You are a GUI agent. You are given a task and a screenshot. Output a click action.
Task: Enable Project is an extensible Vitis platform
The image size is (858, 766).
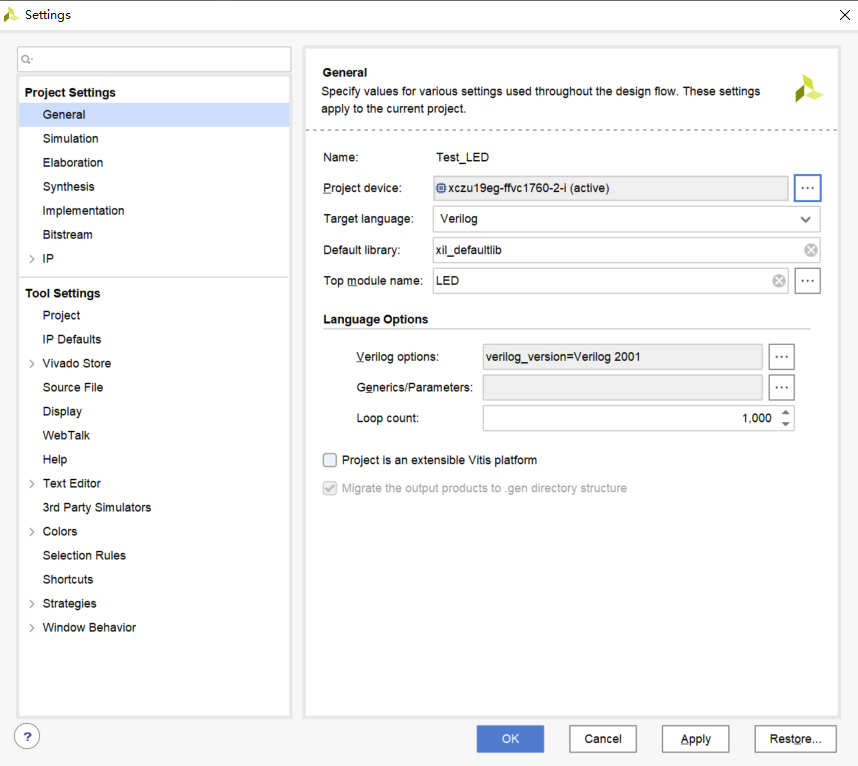329,460
